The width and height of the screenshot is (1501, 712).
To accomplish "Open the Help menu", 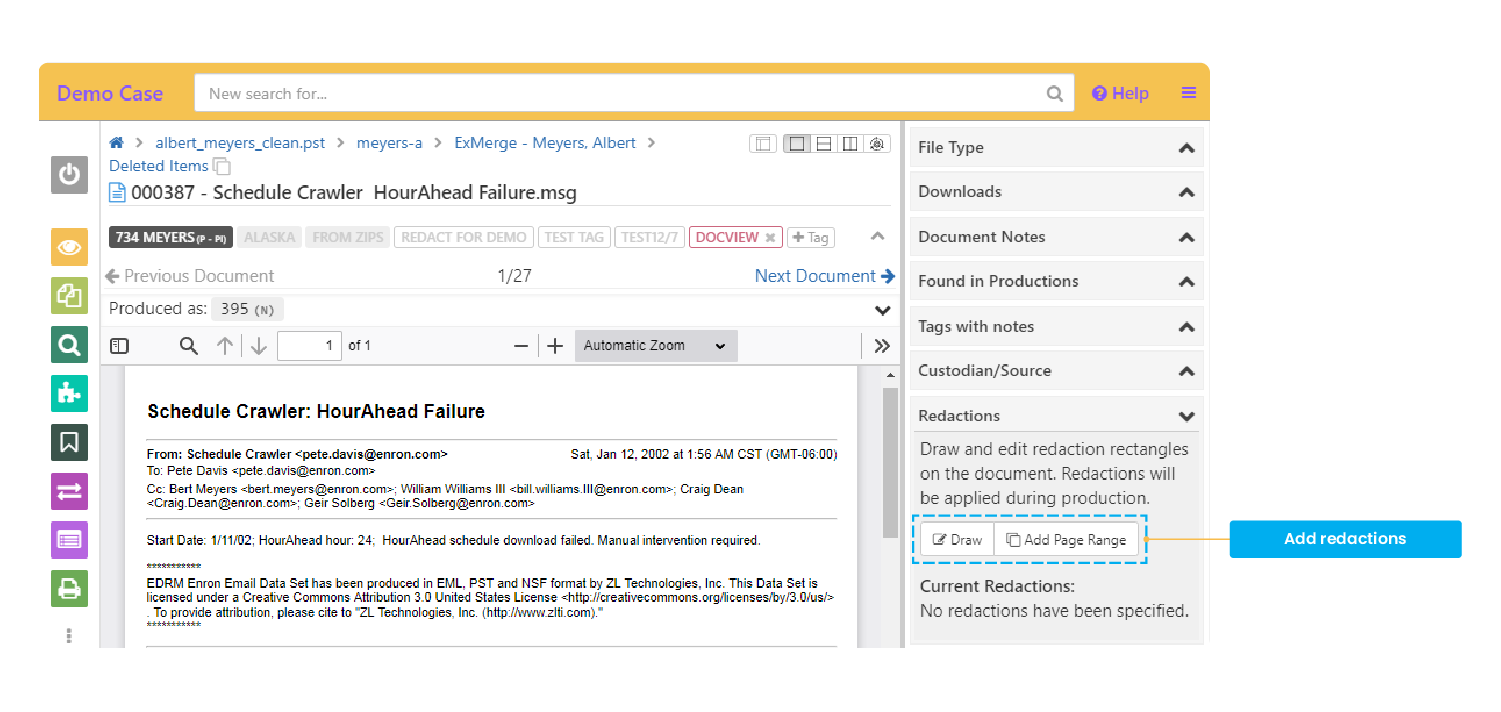I will click(x=1120, y=93).
